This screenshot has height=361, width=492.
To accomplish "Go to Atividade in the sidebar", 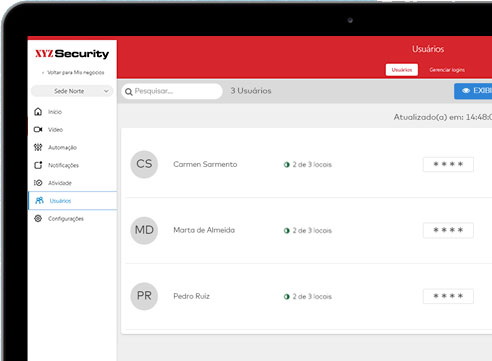I will coord(60,183).
